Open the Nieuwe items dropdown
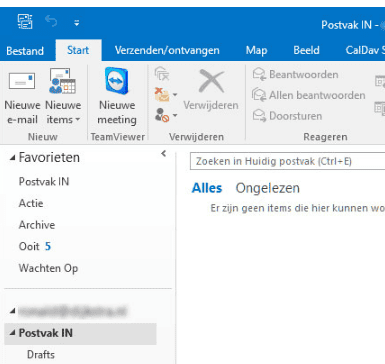This screenshot has width=385, height=364. point(63,112)
